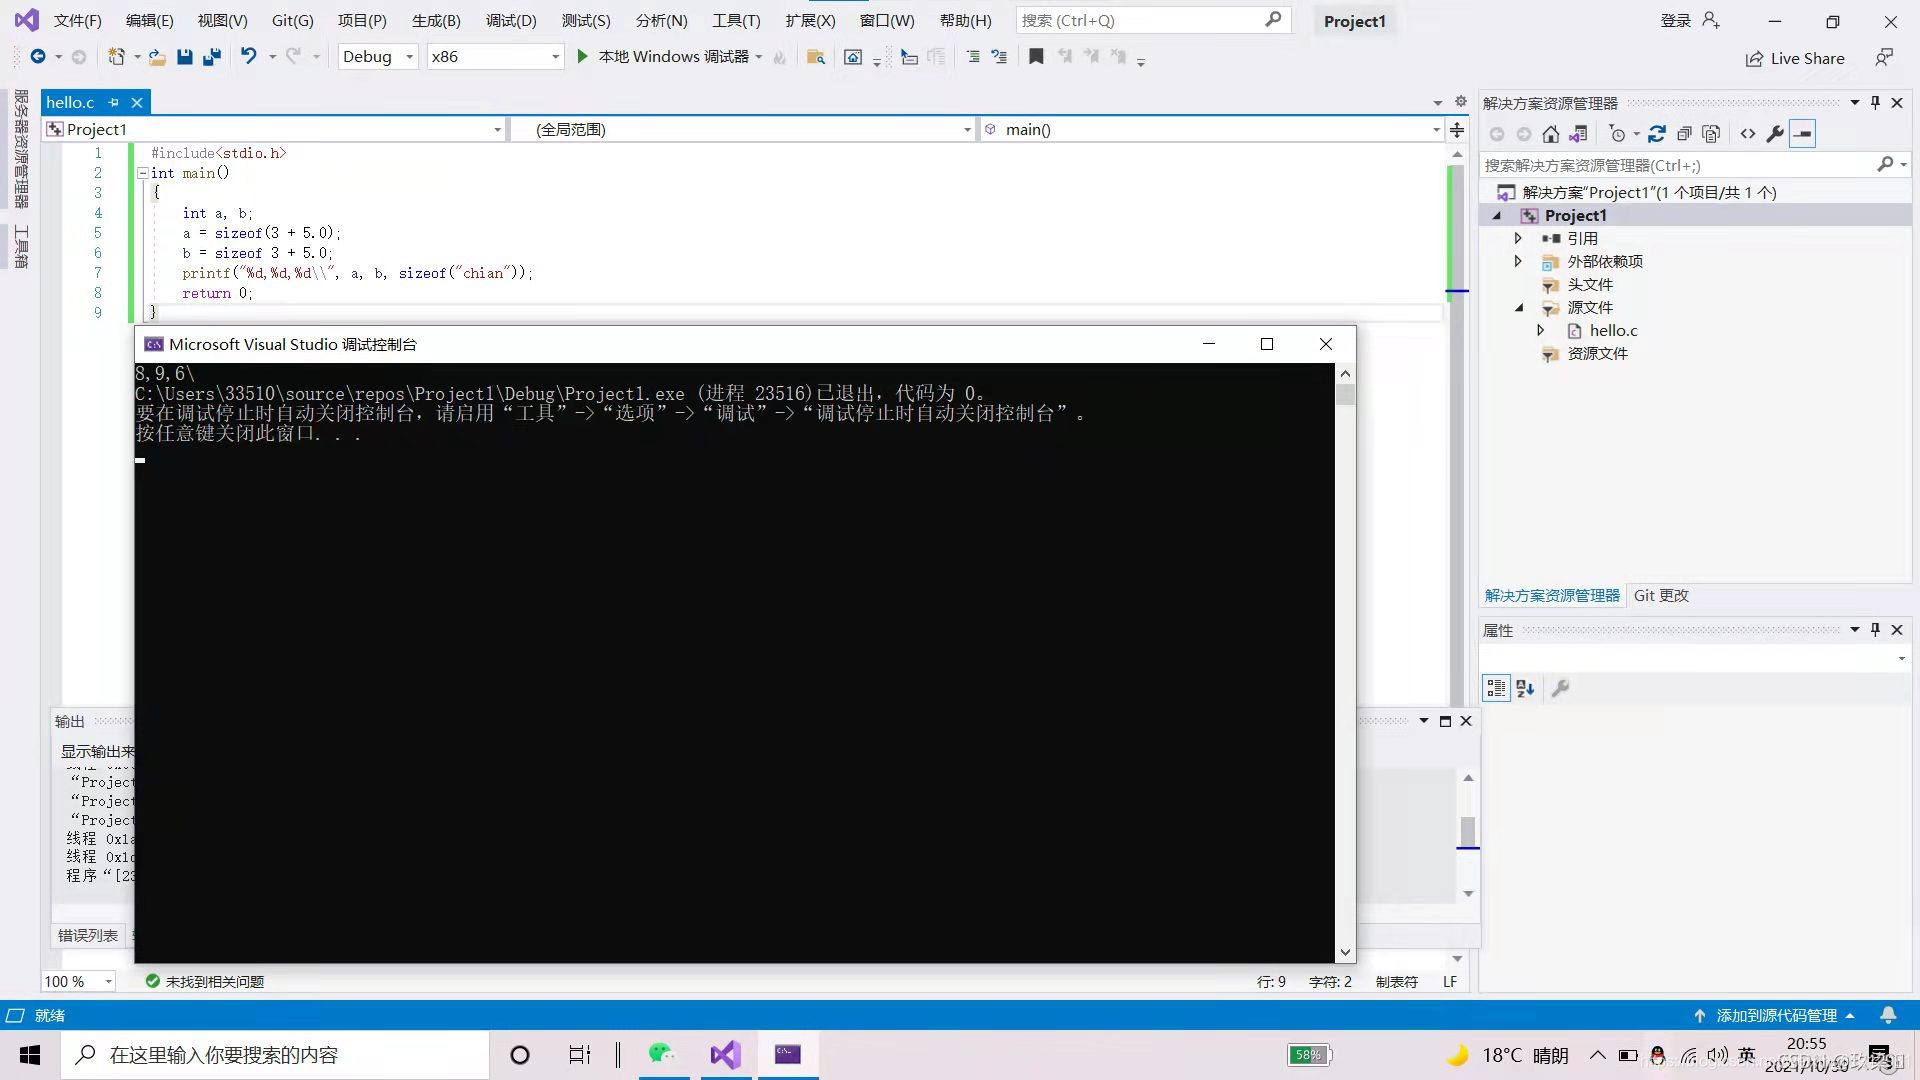Click the Solution Explorer home icon
1920x1080 pixels.
tap(1550, 134)
